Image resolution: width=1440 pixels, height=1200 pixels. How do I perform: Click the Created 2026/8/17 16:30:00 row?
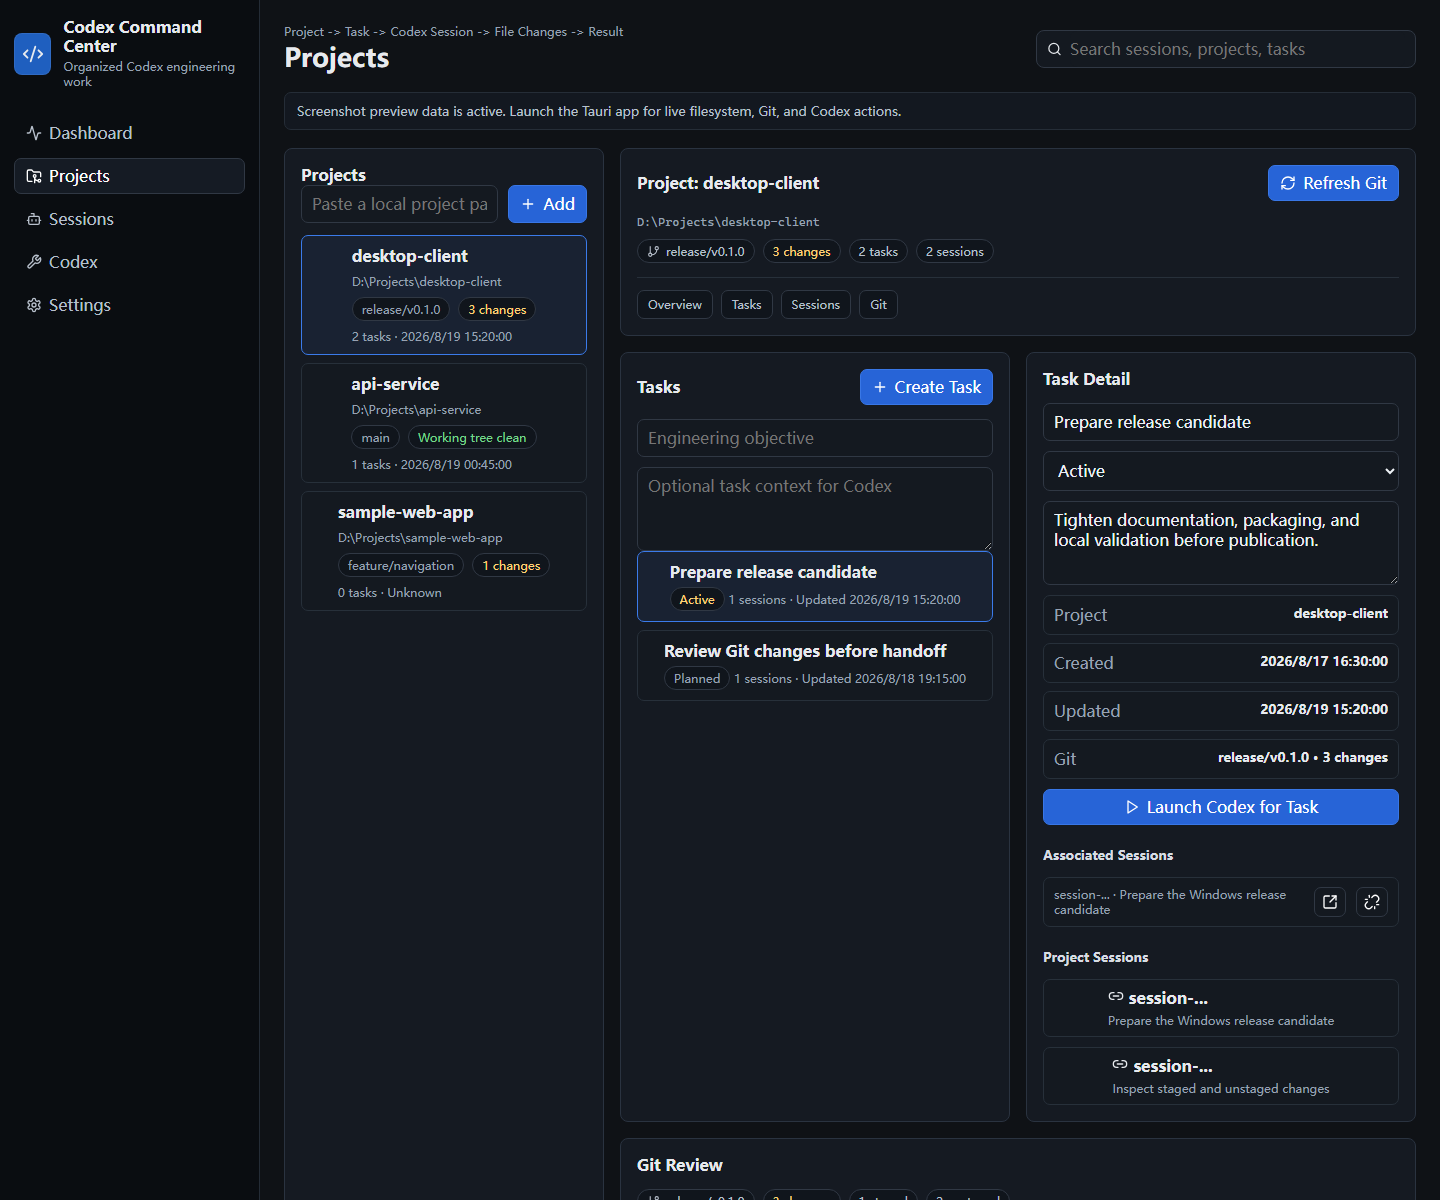[x=1220, y=662]
